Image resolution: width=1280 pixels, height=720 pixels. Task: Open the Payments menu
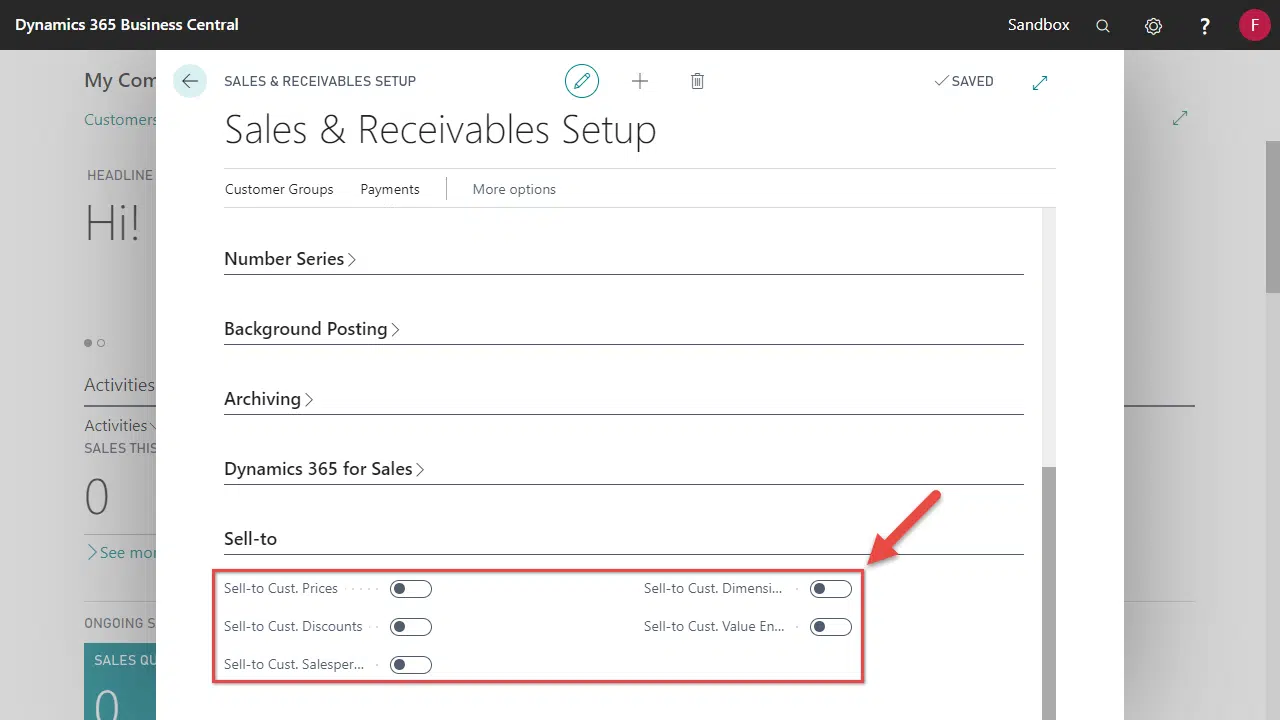pyautogui.click(x=390, y=189)
